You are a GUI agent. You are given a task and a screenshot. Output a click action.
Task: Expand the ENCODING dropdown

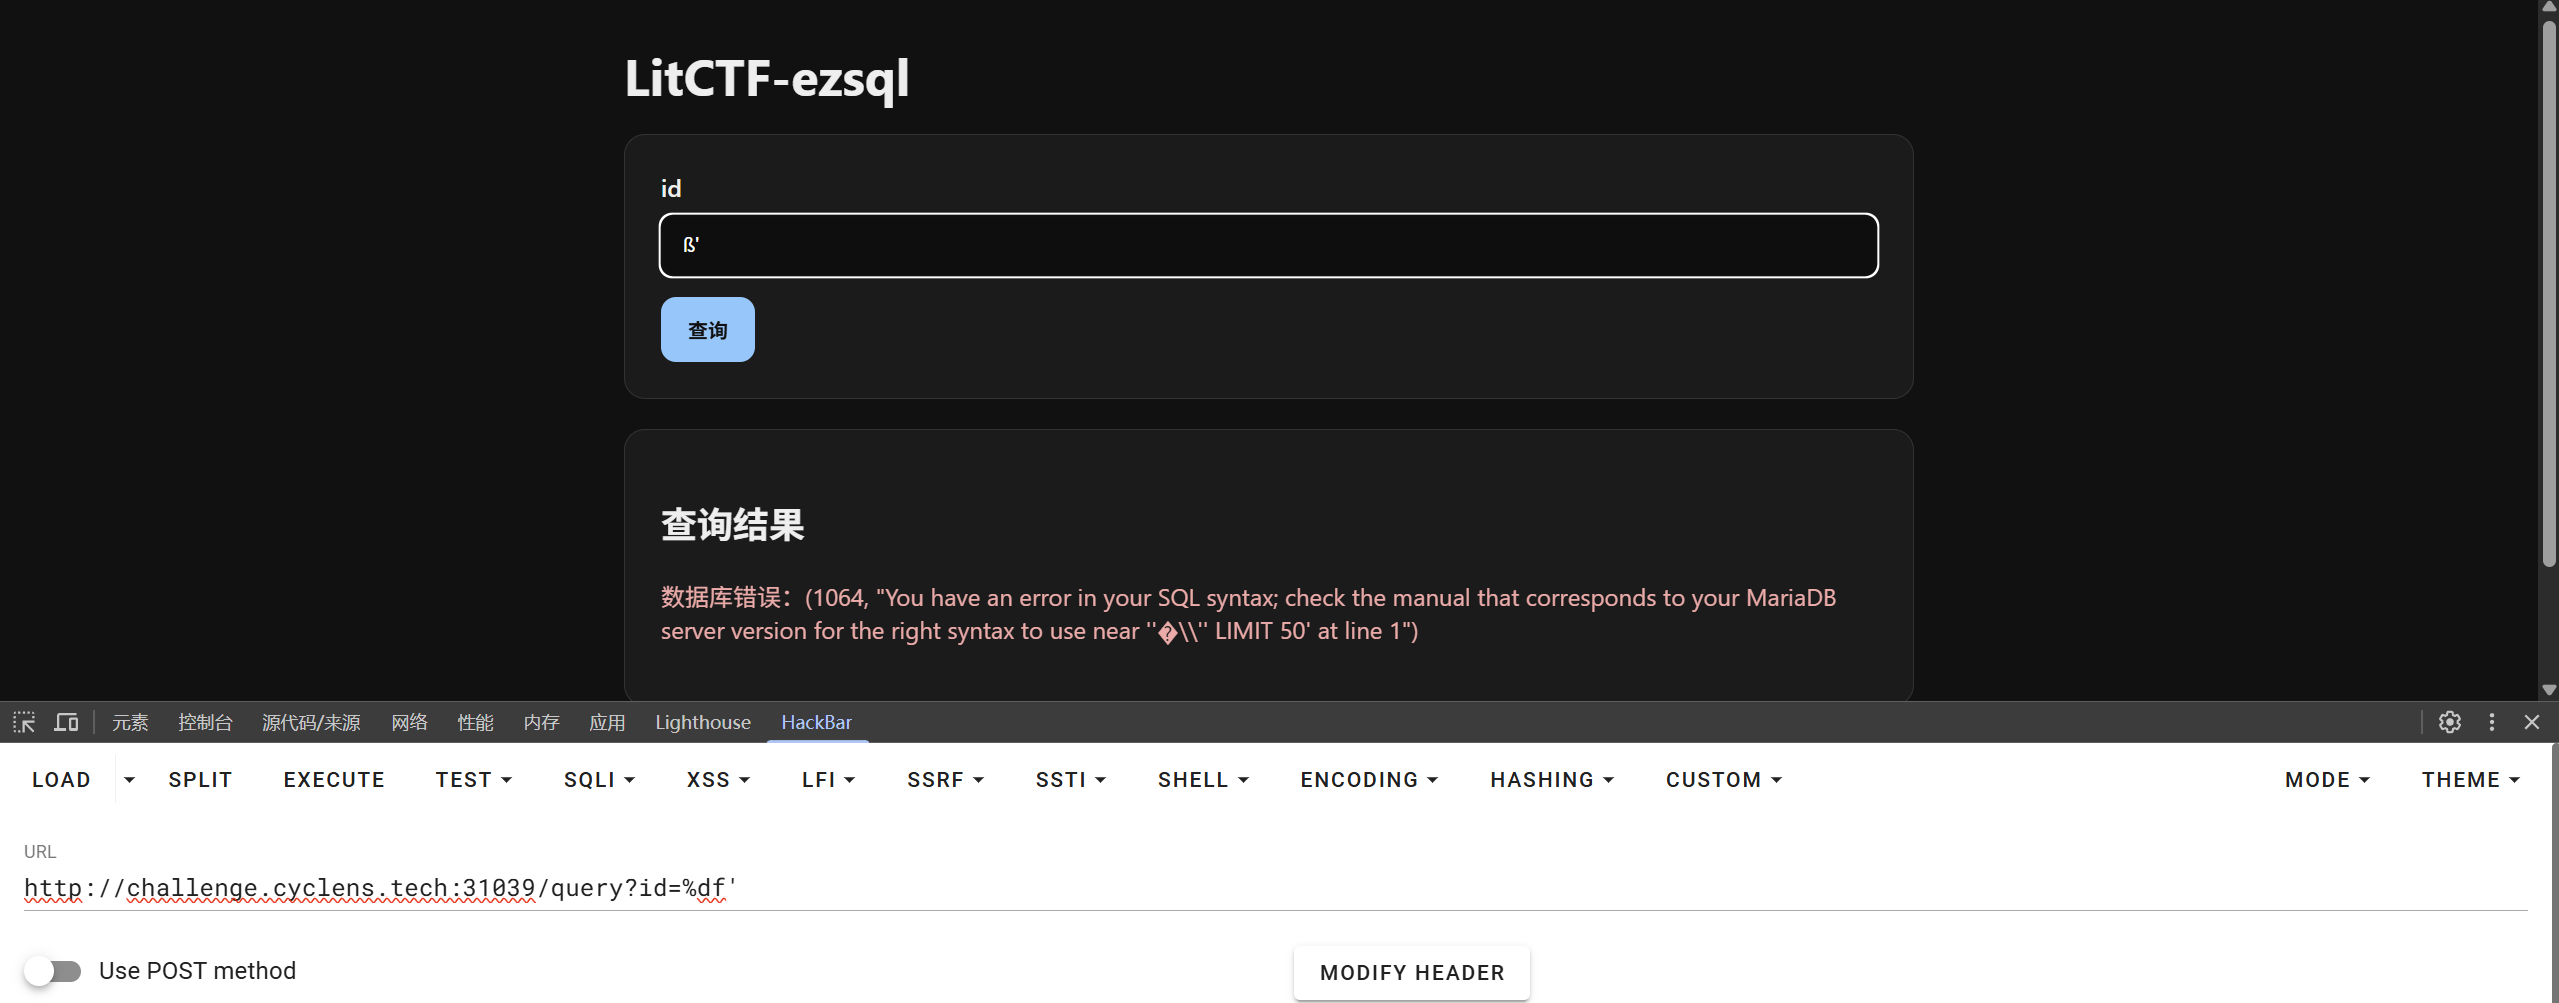tap(1368, 780)
